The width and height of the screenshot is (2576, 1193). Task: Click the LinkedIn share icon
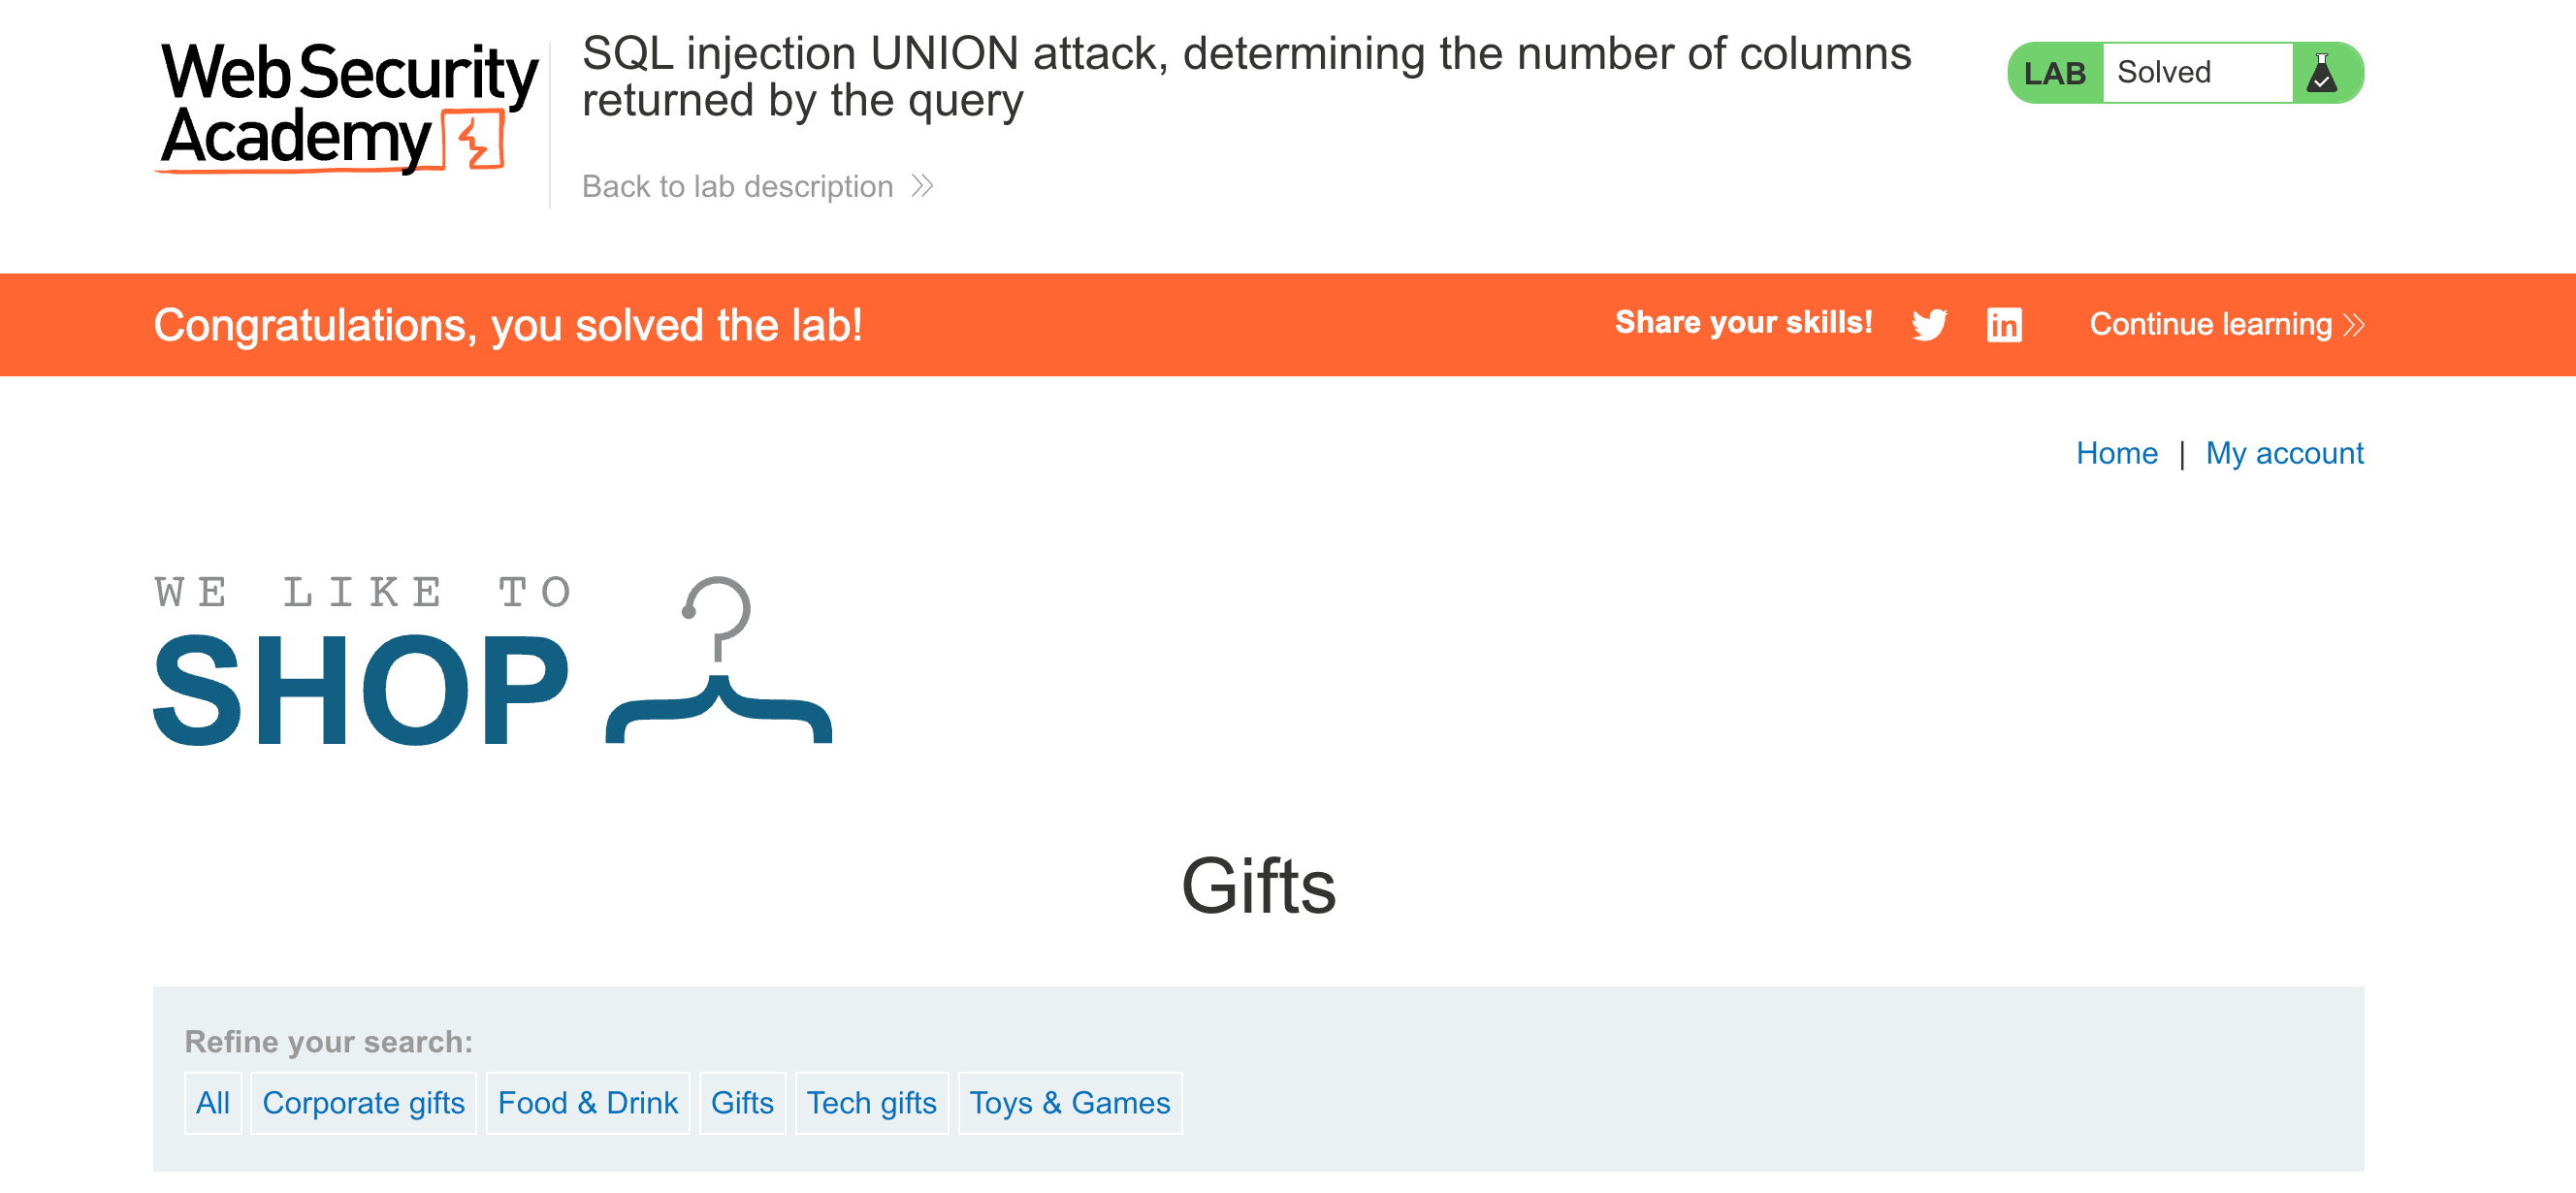(2003, 325)
